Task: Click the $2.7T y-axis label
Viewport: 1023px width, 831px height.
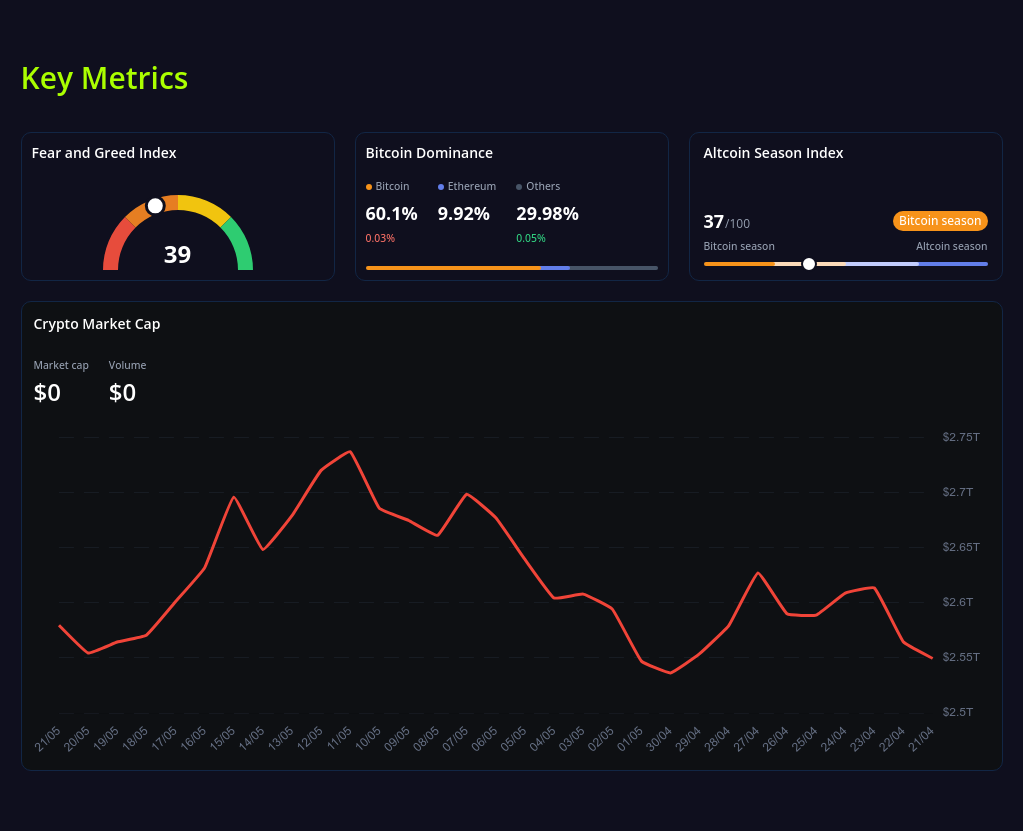Action: click(x=957, y=492)
